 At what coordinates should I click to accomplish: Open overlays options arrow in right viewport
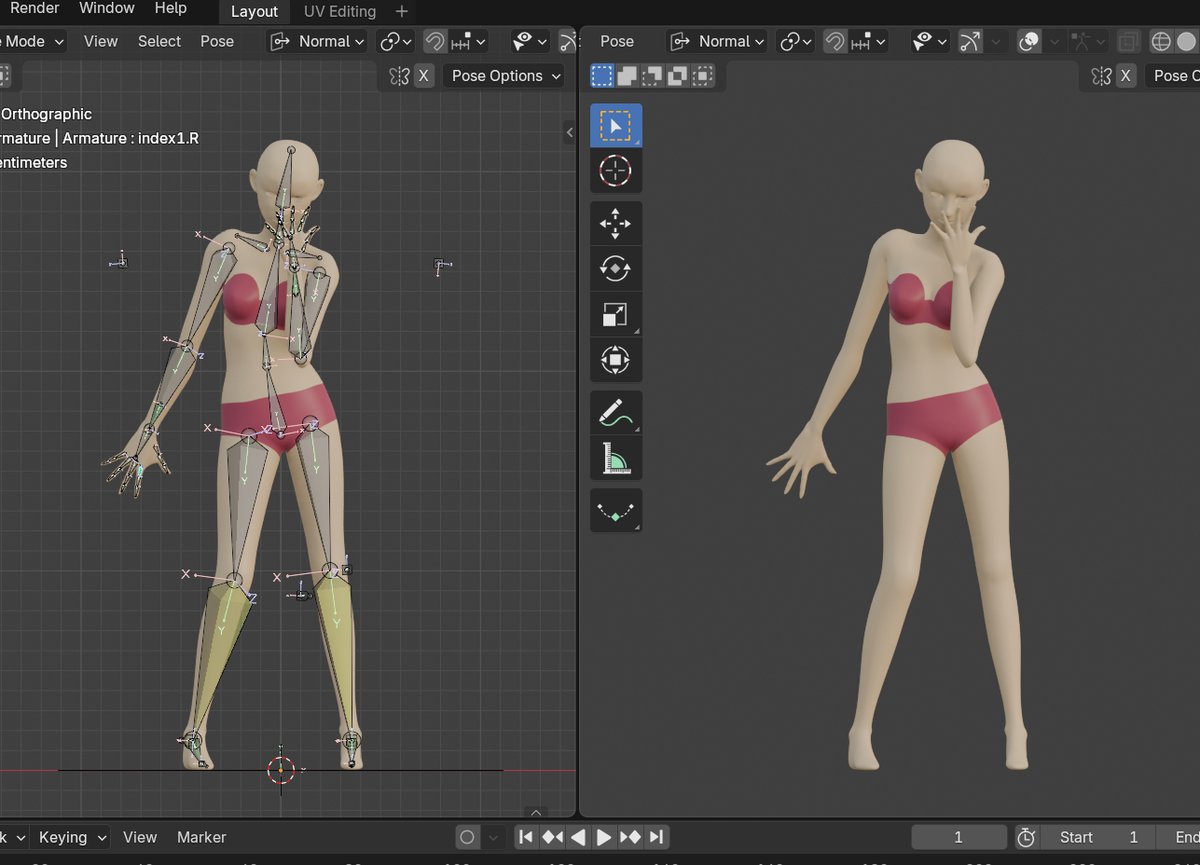[x=1053, y=41]
